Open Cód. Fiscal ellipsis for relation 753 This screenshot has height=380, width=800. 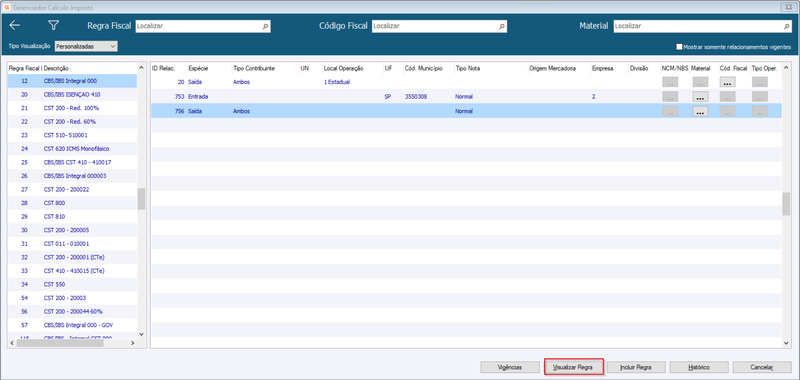[x=728, y=96]
